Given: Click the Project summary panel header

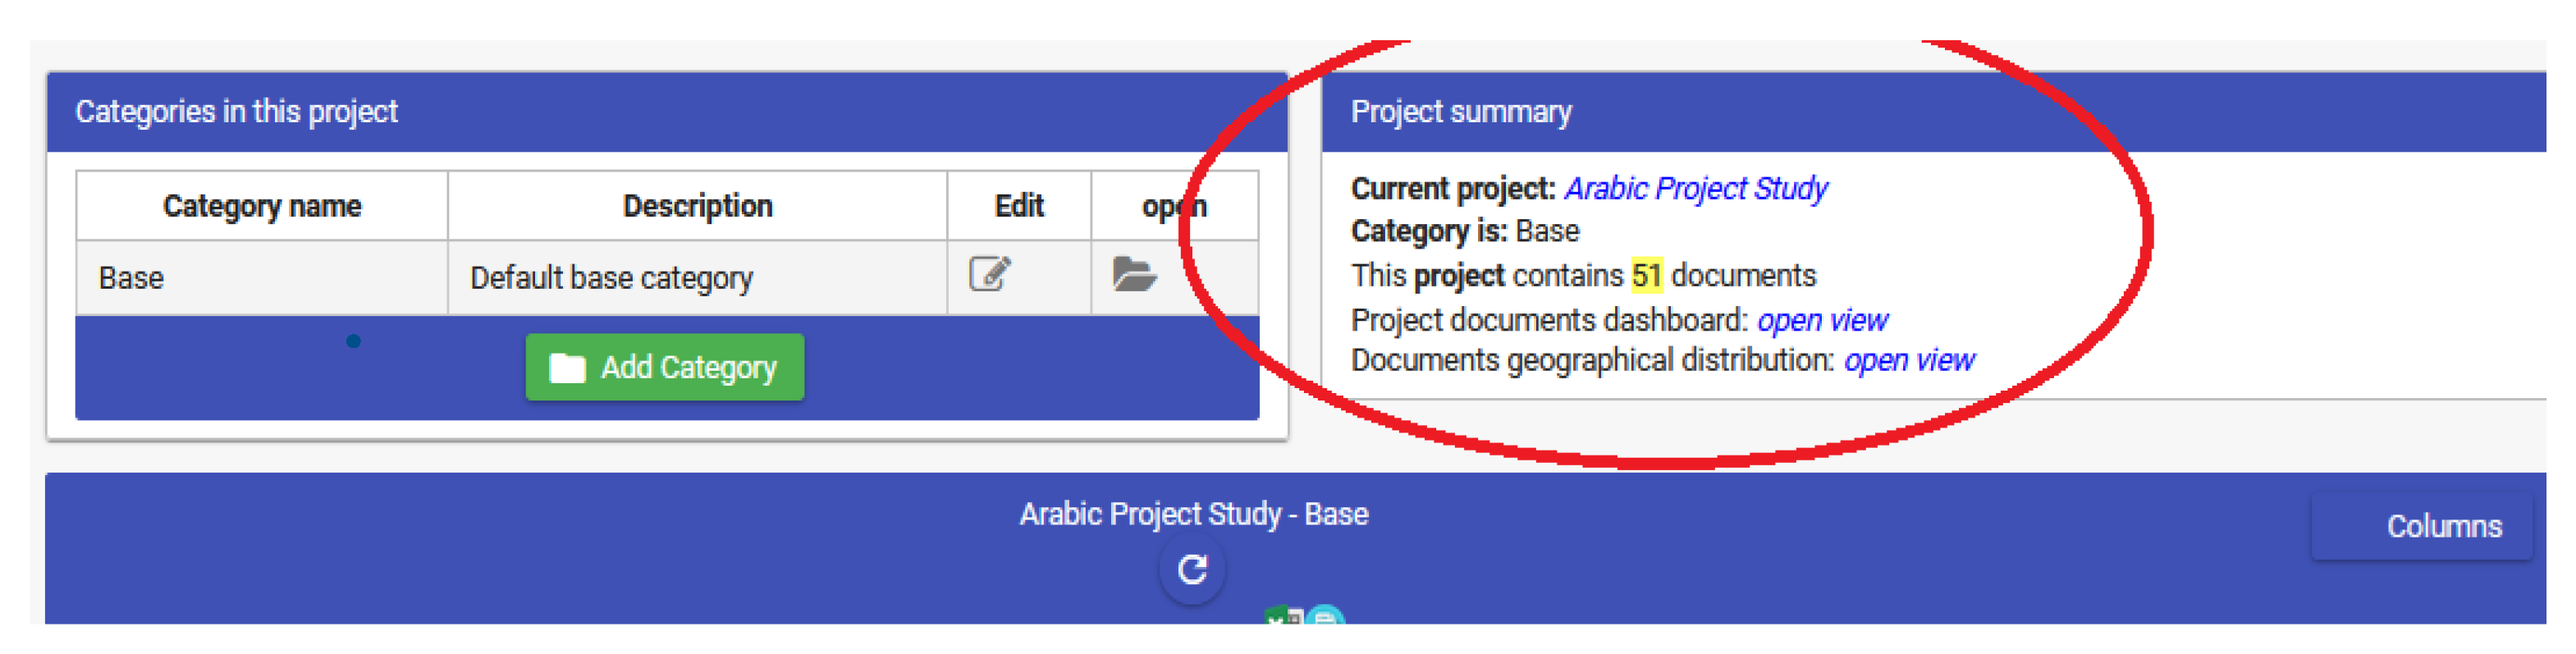Looking at the screenshot, I should 1461,112.
